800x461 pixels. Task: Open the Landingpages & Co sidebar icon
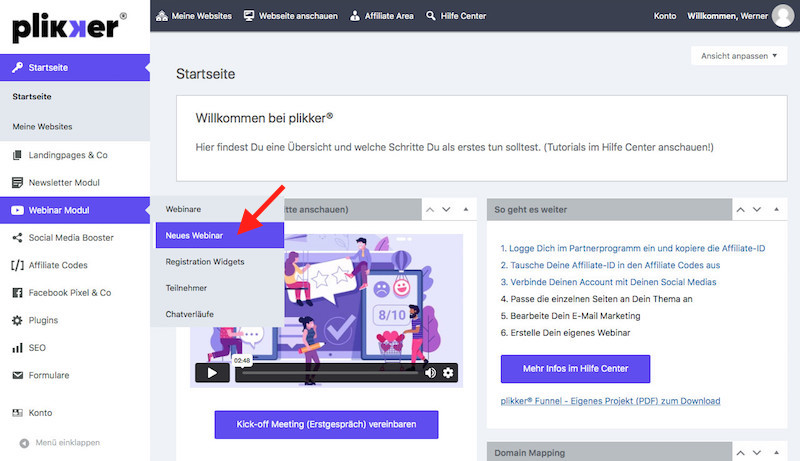[18, 155]
